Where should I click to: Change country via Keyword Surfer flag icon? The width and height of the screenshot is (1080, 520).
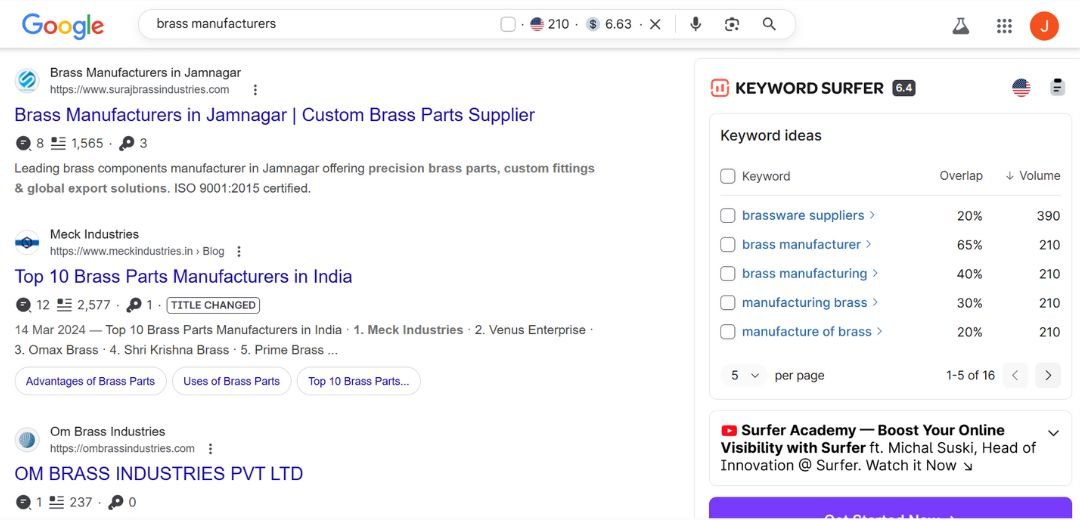coord(1021,87)
